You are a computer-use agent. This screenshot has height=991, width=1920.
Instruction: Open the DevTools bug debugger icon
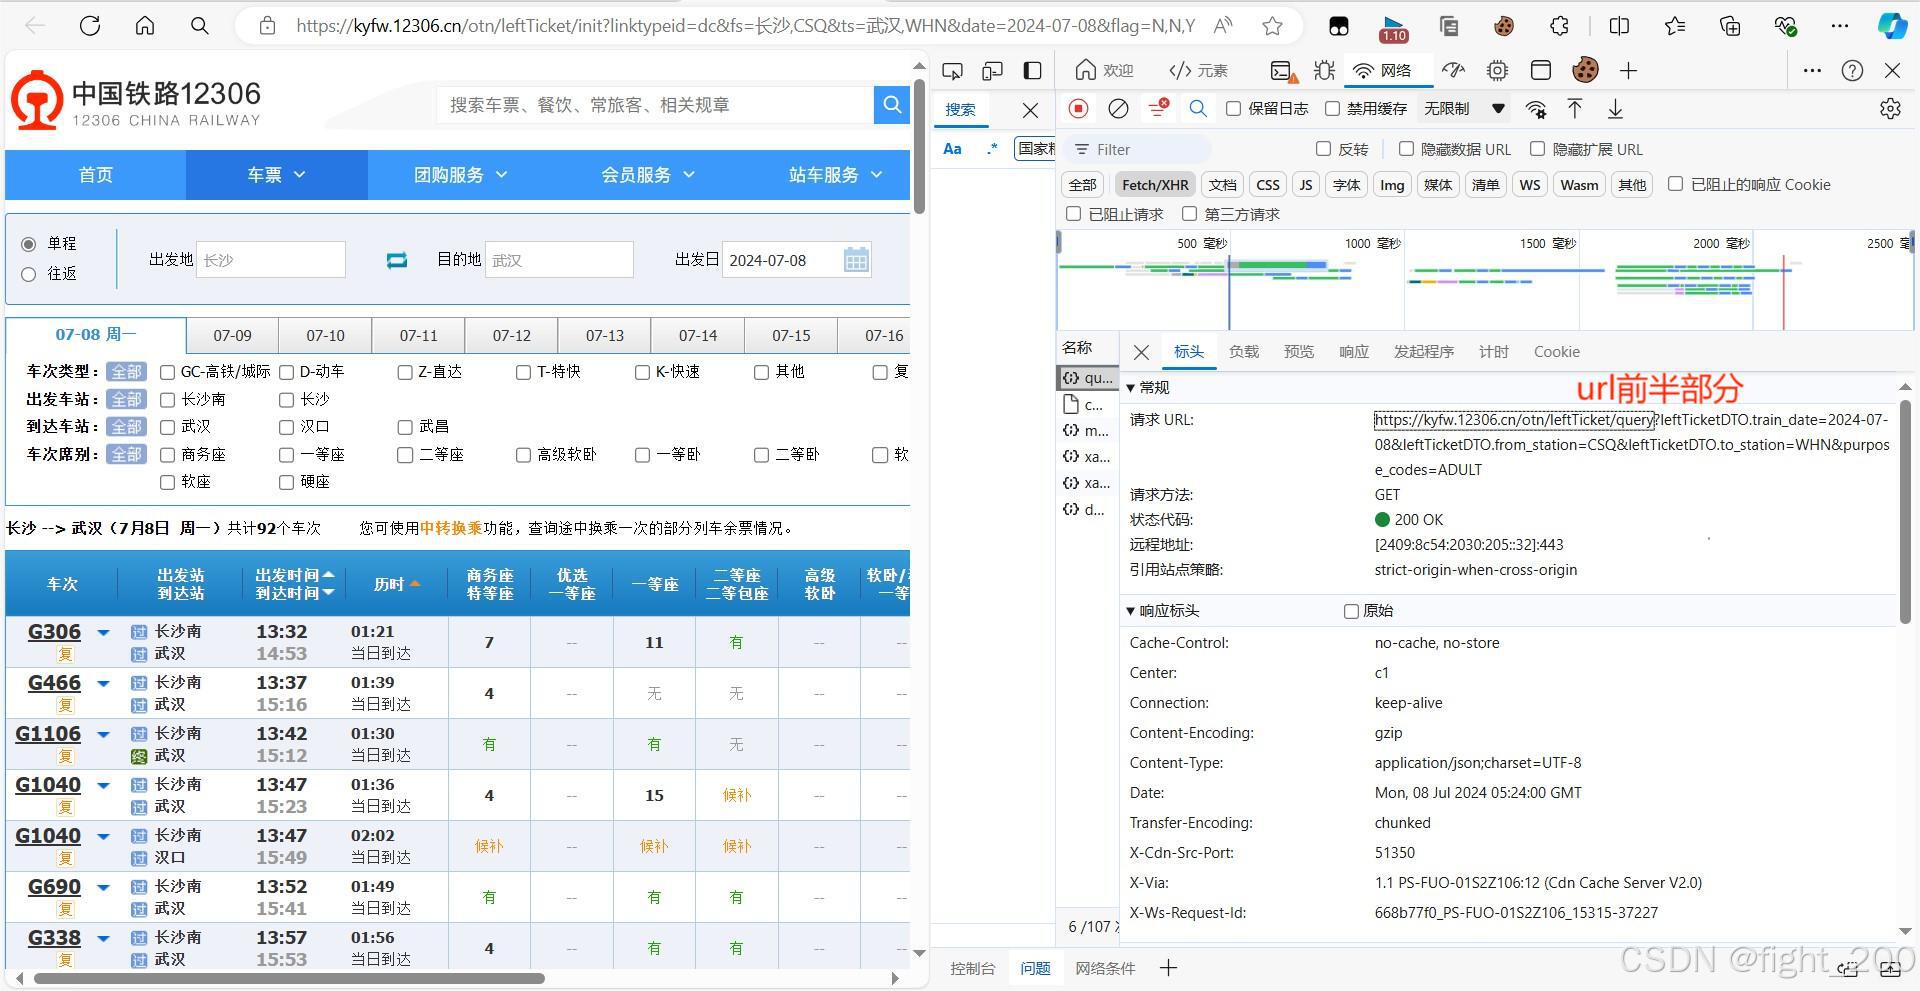pos(1325,70)
